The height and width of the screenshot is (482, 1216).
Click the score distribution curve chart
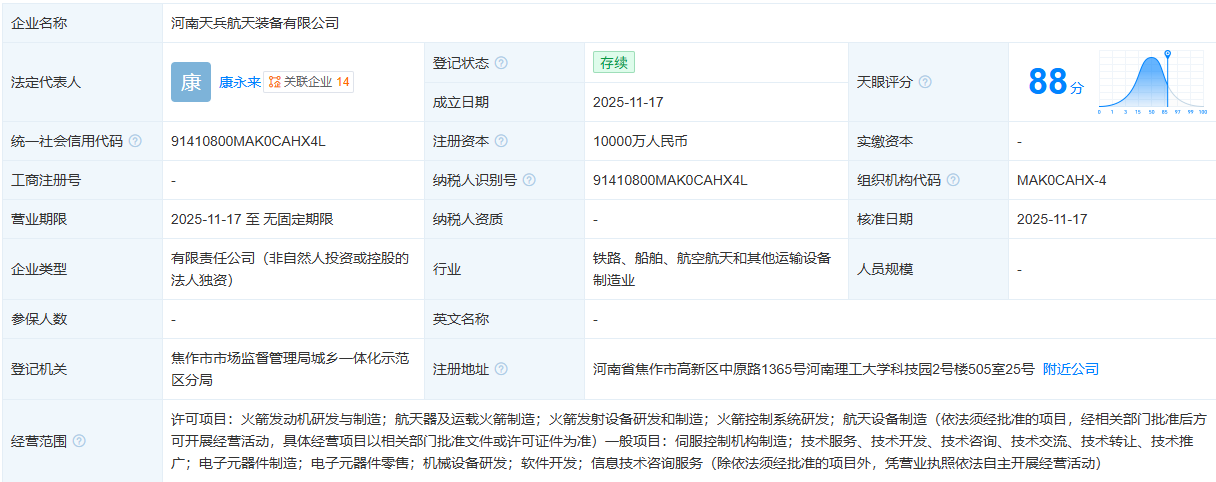(1152, 85)
